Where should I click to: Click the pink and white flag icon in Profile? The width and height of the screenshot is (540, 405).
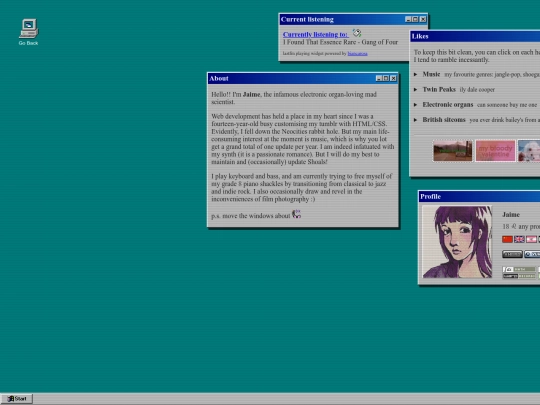pyautogui.click(x=531, y=239)
